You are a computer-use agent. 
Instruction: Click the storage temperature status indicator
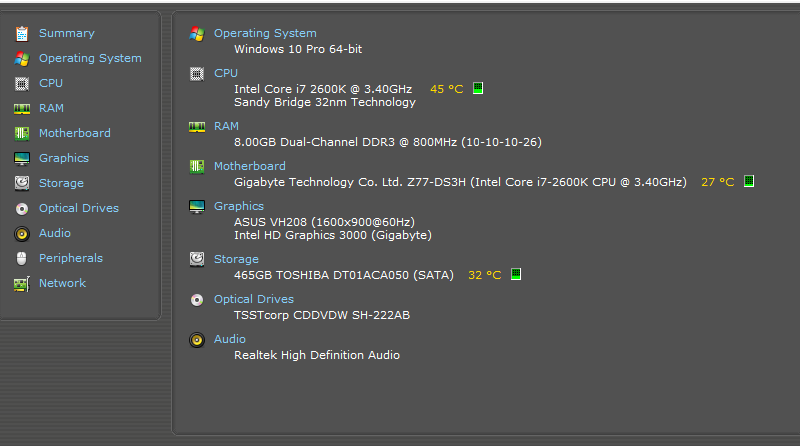(516, 274)
